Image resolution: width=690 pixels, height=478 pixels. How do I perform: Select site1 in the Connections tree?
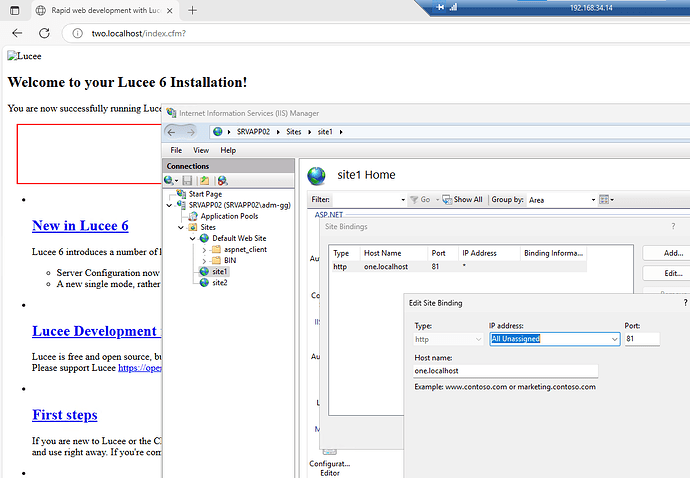[x=219, y=271]
